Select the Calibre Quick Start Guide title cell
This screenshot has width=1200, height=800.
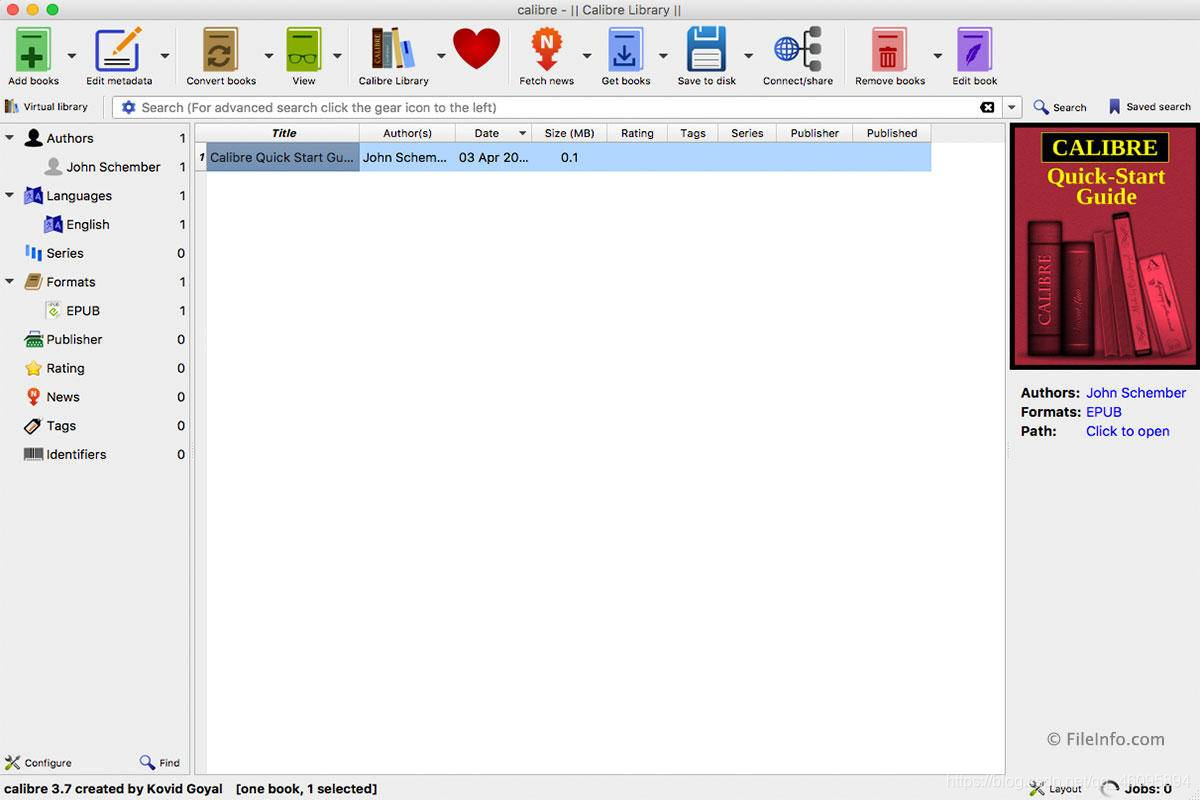283,157
